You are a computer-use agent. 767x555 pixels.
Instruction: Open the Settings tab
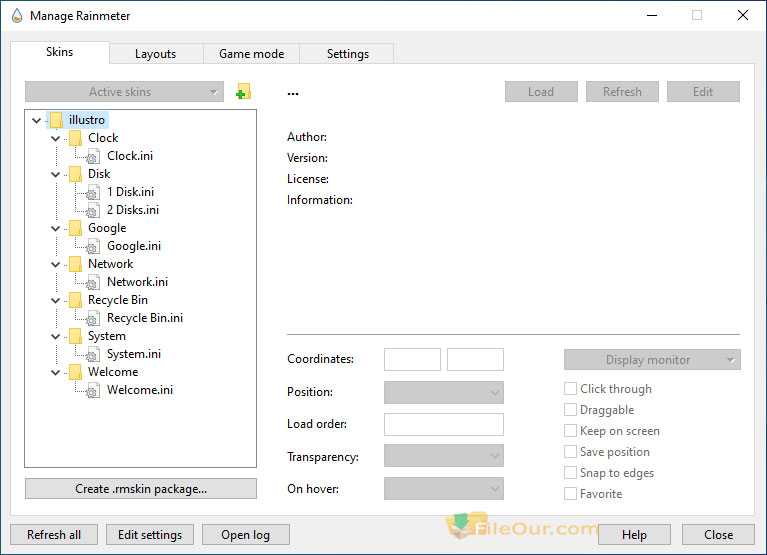tap(348, 54)
